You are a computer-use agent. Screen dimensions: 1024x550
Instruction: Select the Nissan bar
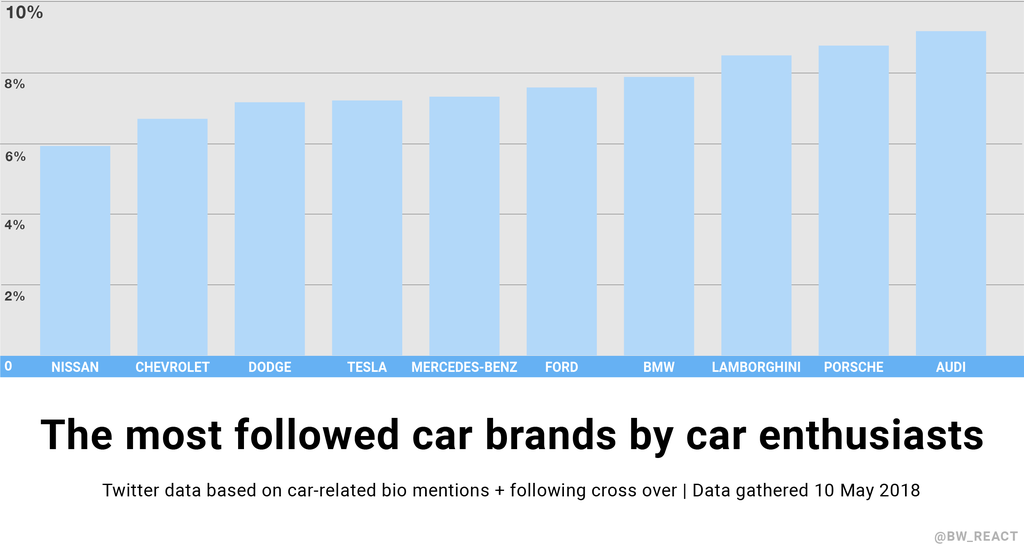tap(75, 250)
